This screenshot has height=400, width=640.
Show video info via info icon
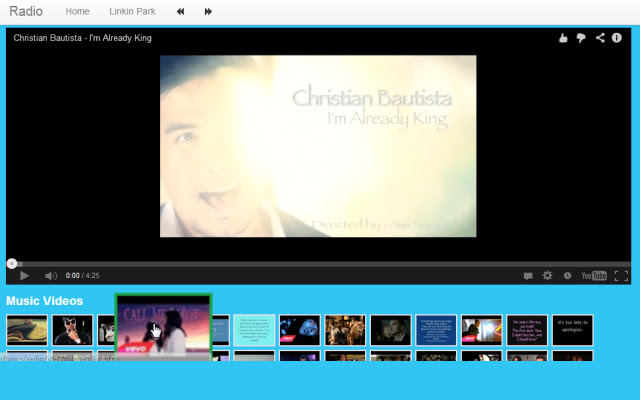click(617, 38)
